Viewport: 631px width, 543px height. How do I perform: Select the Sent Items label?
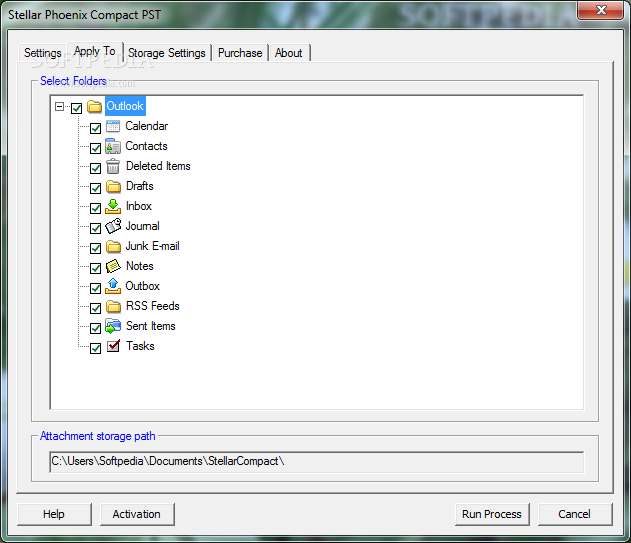[x=151, y=326]
